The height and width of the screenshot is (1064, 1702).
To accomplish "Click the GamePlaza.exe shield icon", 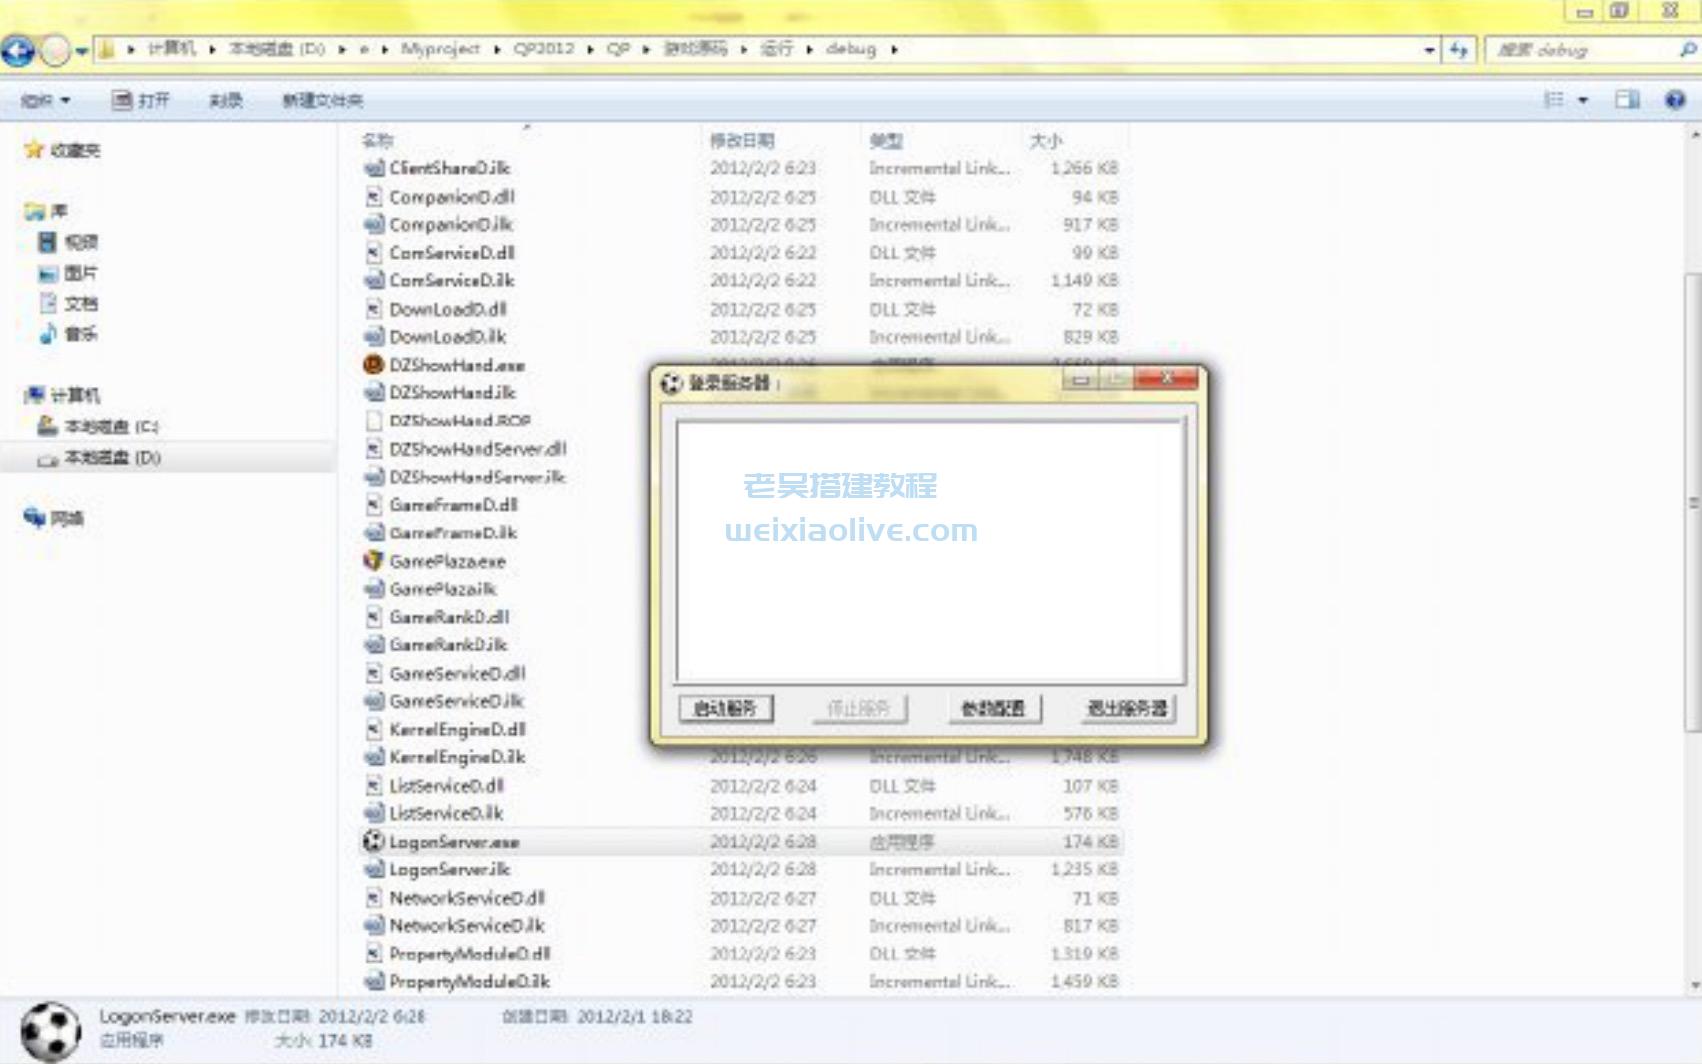I will [x=373, y=561].
